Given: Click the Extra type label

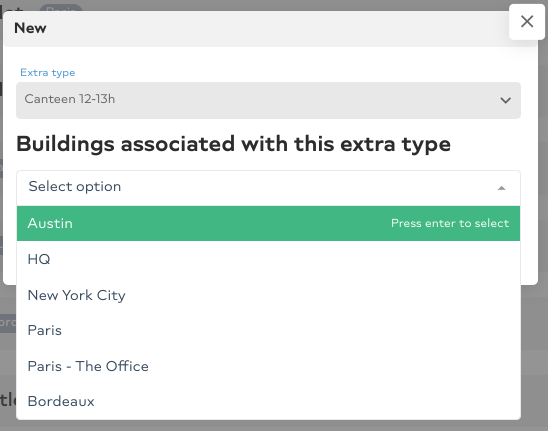Looking at the screenshot, I should [x=48, y=72].
